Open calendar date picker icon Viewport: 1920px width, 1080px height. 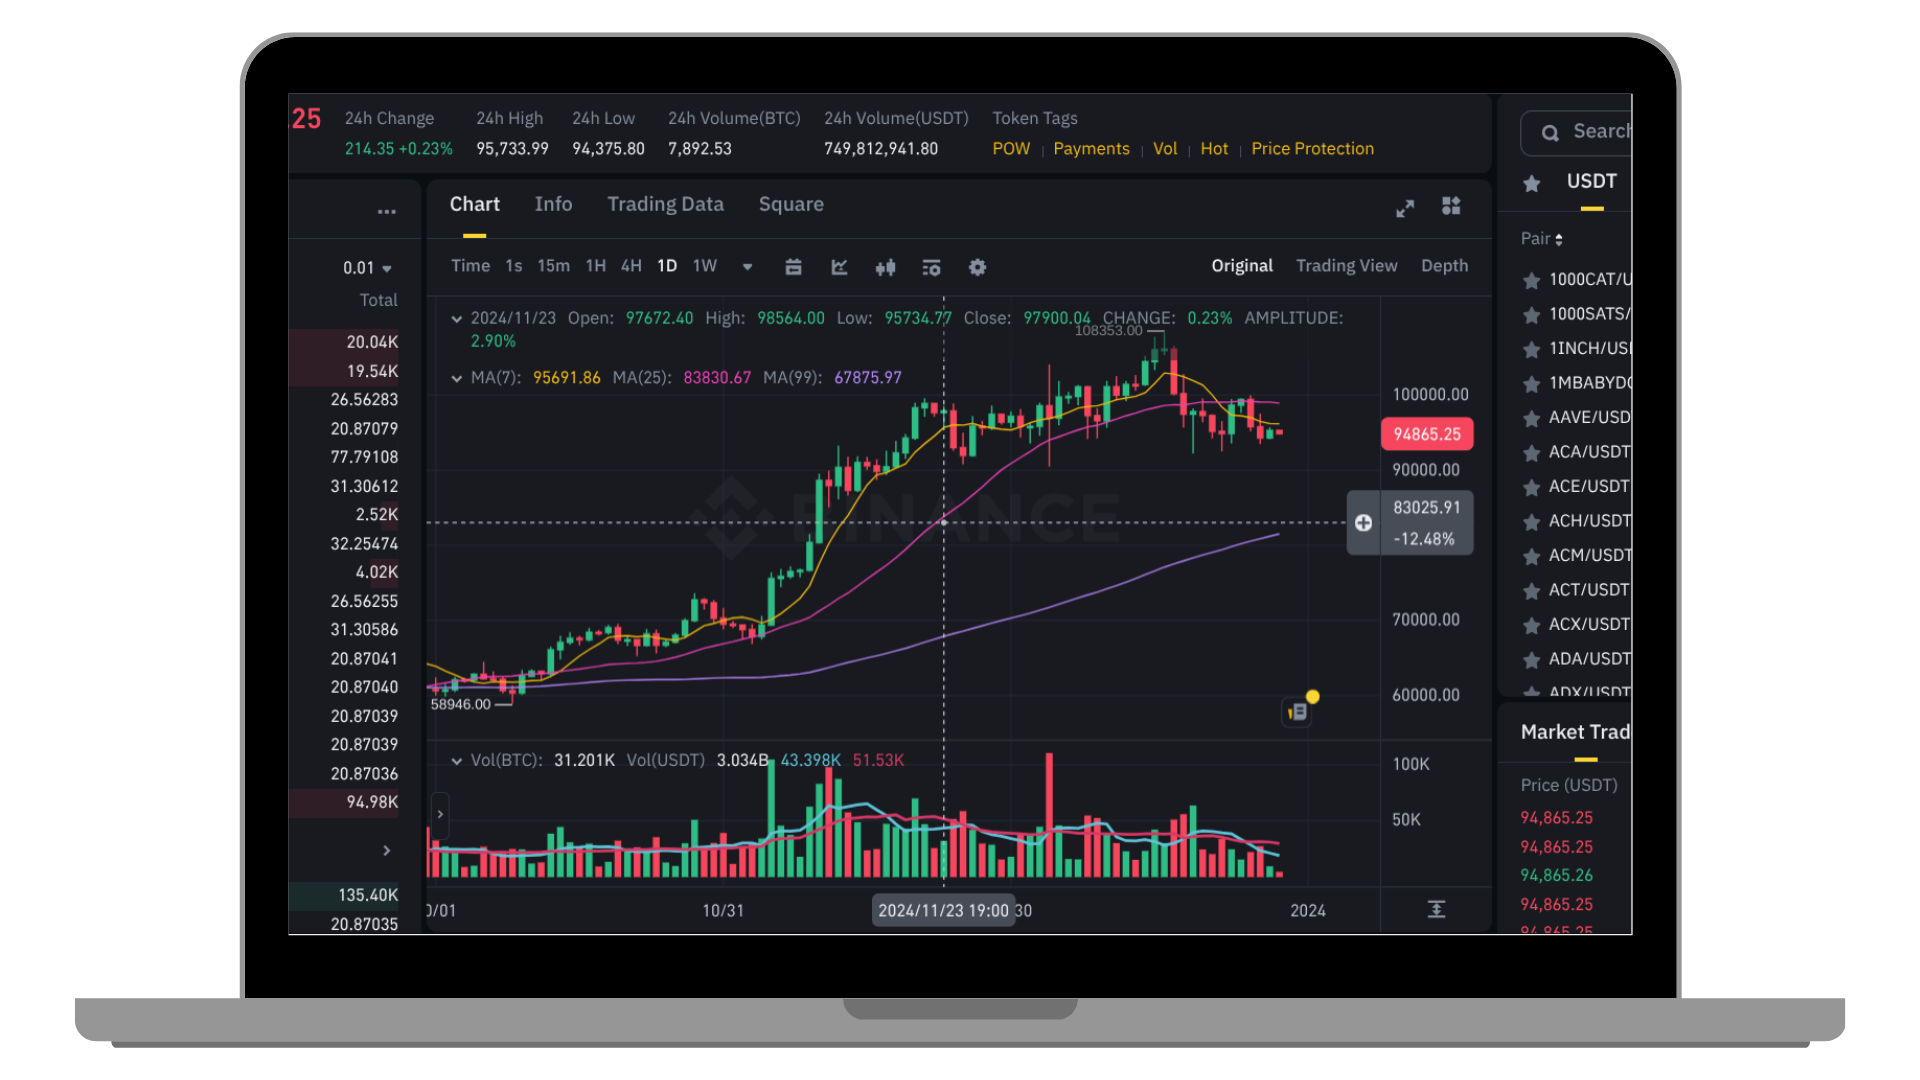(x=793, y=267)
